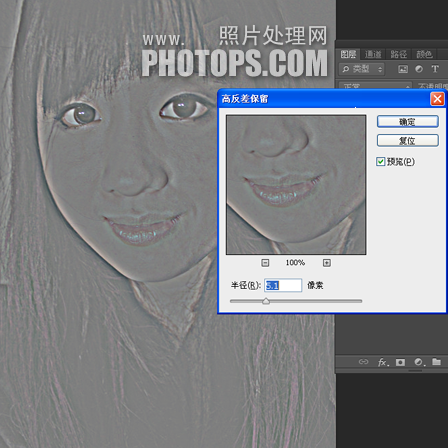This screenshot has height=448, width=448.
Task: Click the link layers icon
Action: 363,362
